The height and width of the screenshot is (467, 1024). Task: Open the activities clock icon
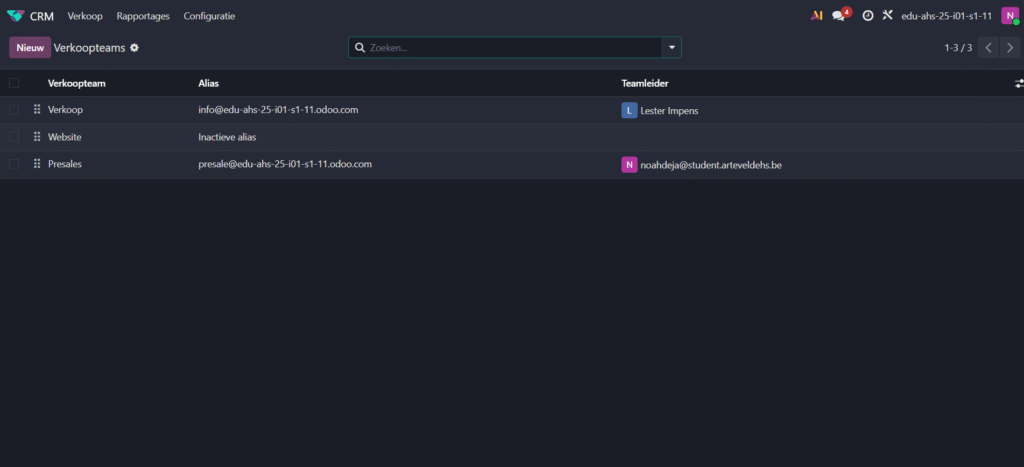[867, 16]
